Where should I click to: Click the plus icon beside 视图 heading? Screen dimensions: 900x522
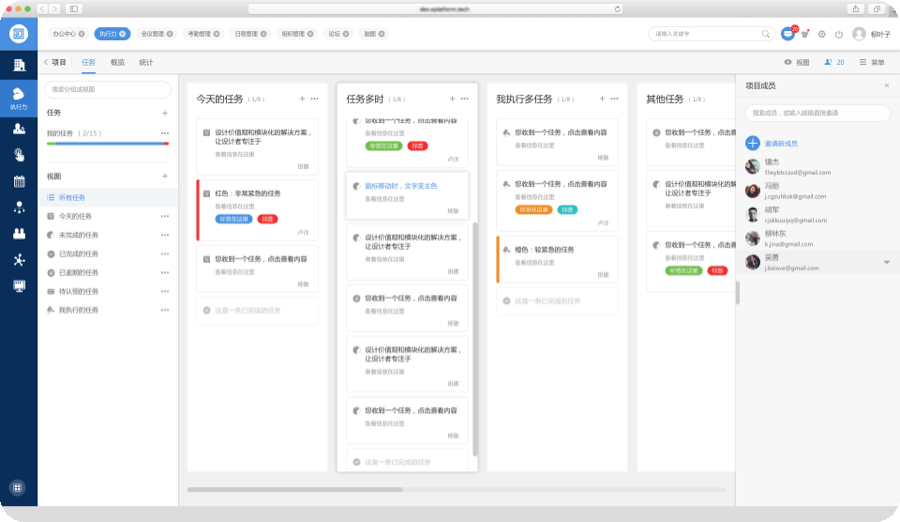pos(165,176)
